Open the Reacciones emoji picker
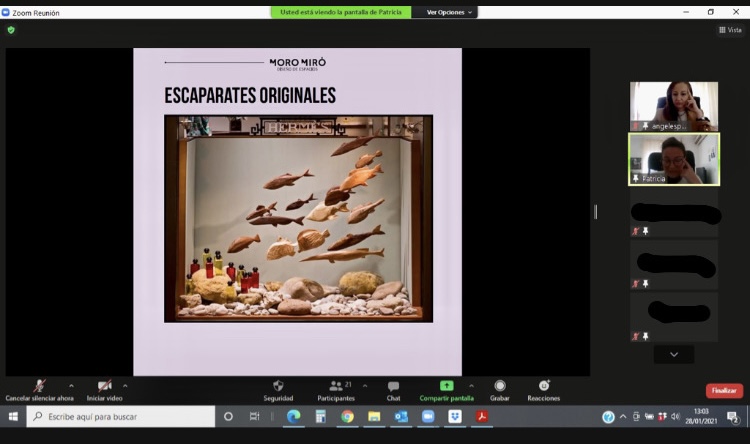This screenshot has width=750, height=444. (543, 386)
